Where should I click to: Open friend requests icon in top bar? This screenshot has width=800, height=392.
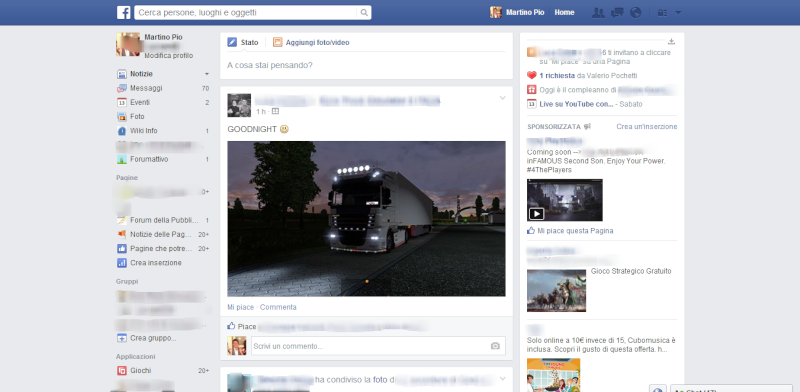[x=598, y=13]
